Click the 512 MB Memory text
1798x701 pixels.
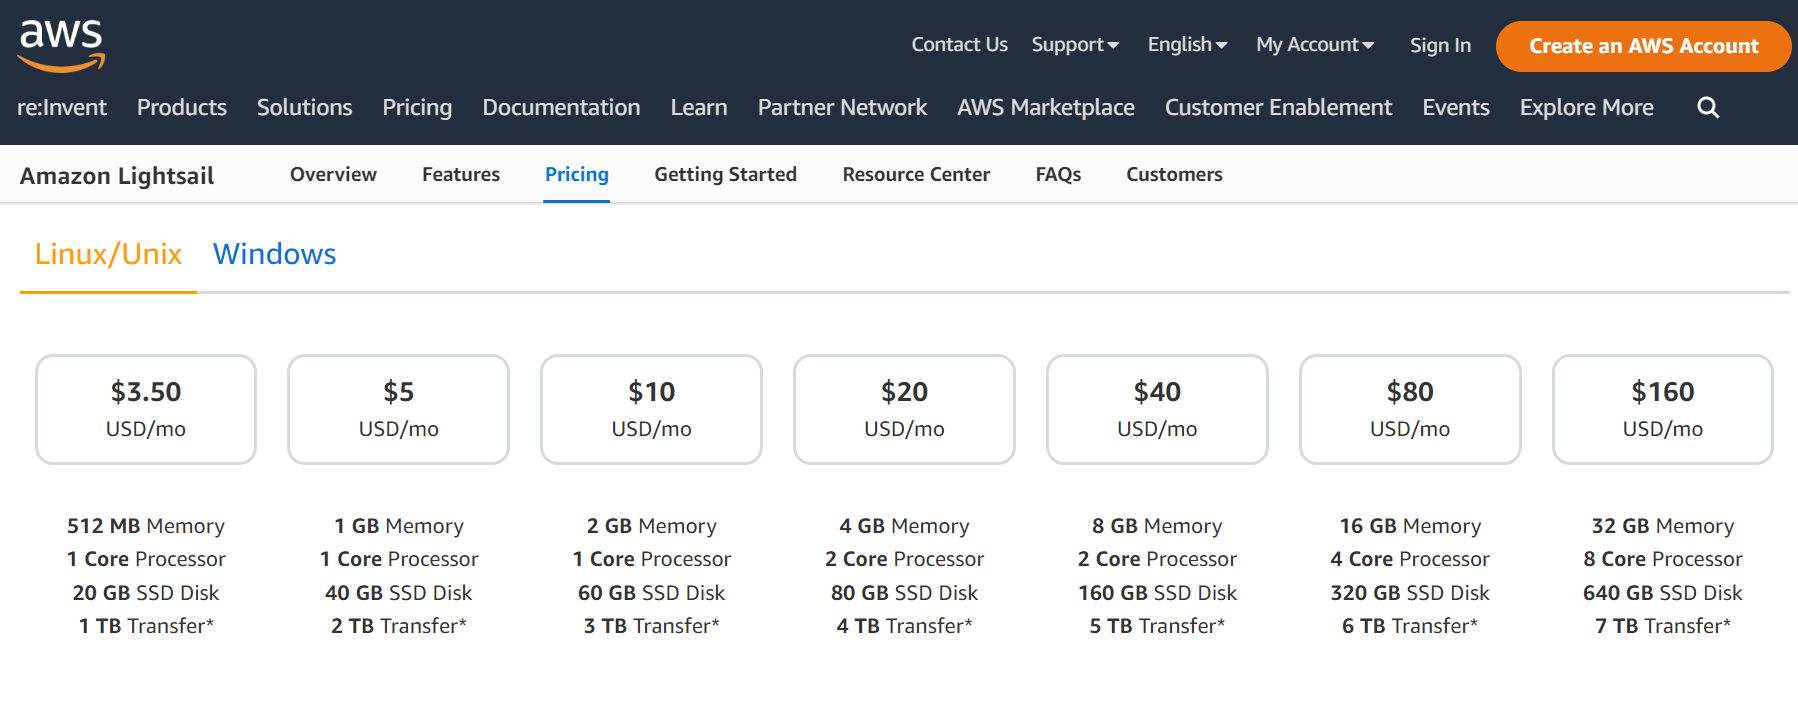click(x=146, y=526)
